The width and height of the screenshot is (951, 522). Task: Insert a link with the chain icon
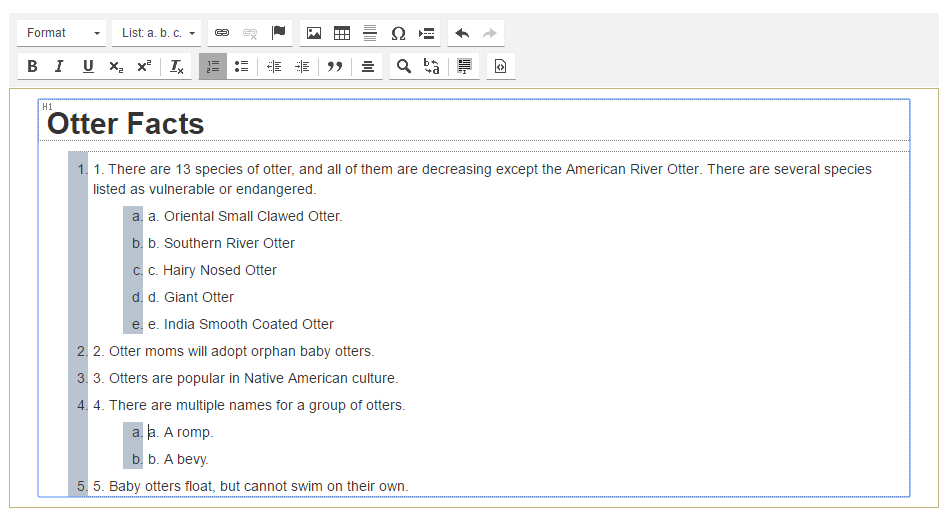[x=222, y=33]
